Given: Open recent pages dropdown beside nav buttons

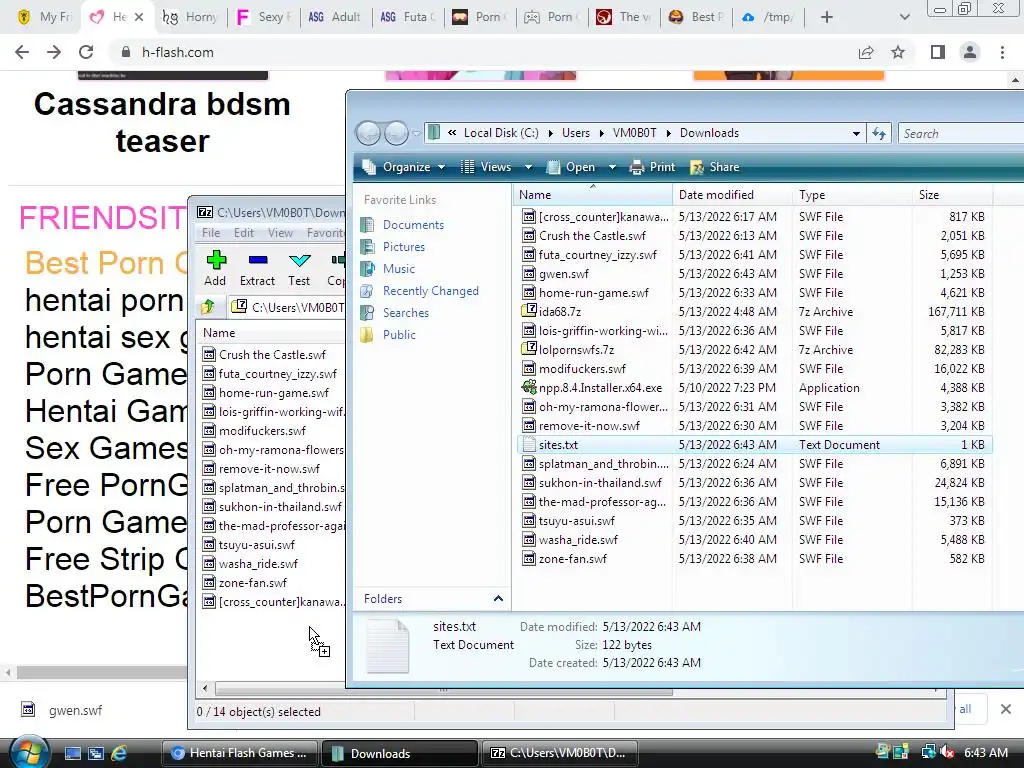Looking at the screenshot, I should click(x=417, y=133).
